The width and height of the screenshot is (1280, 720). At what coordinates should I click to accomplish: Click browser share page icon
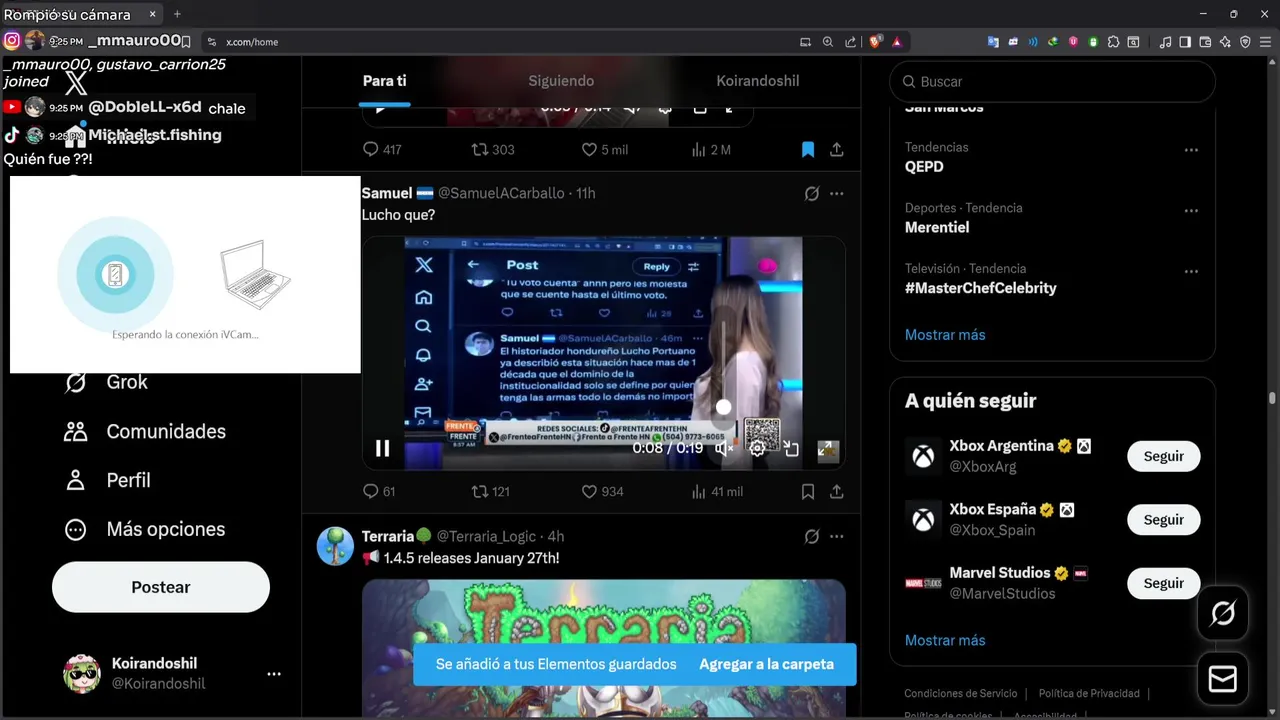(851, 42)
